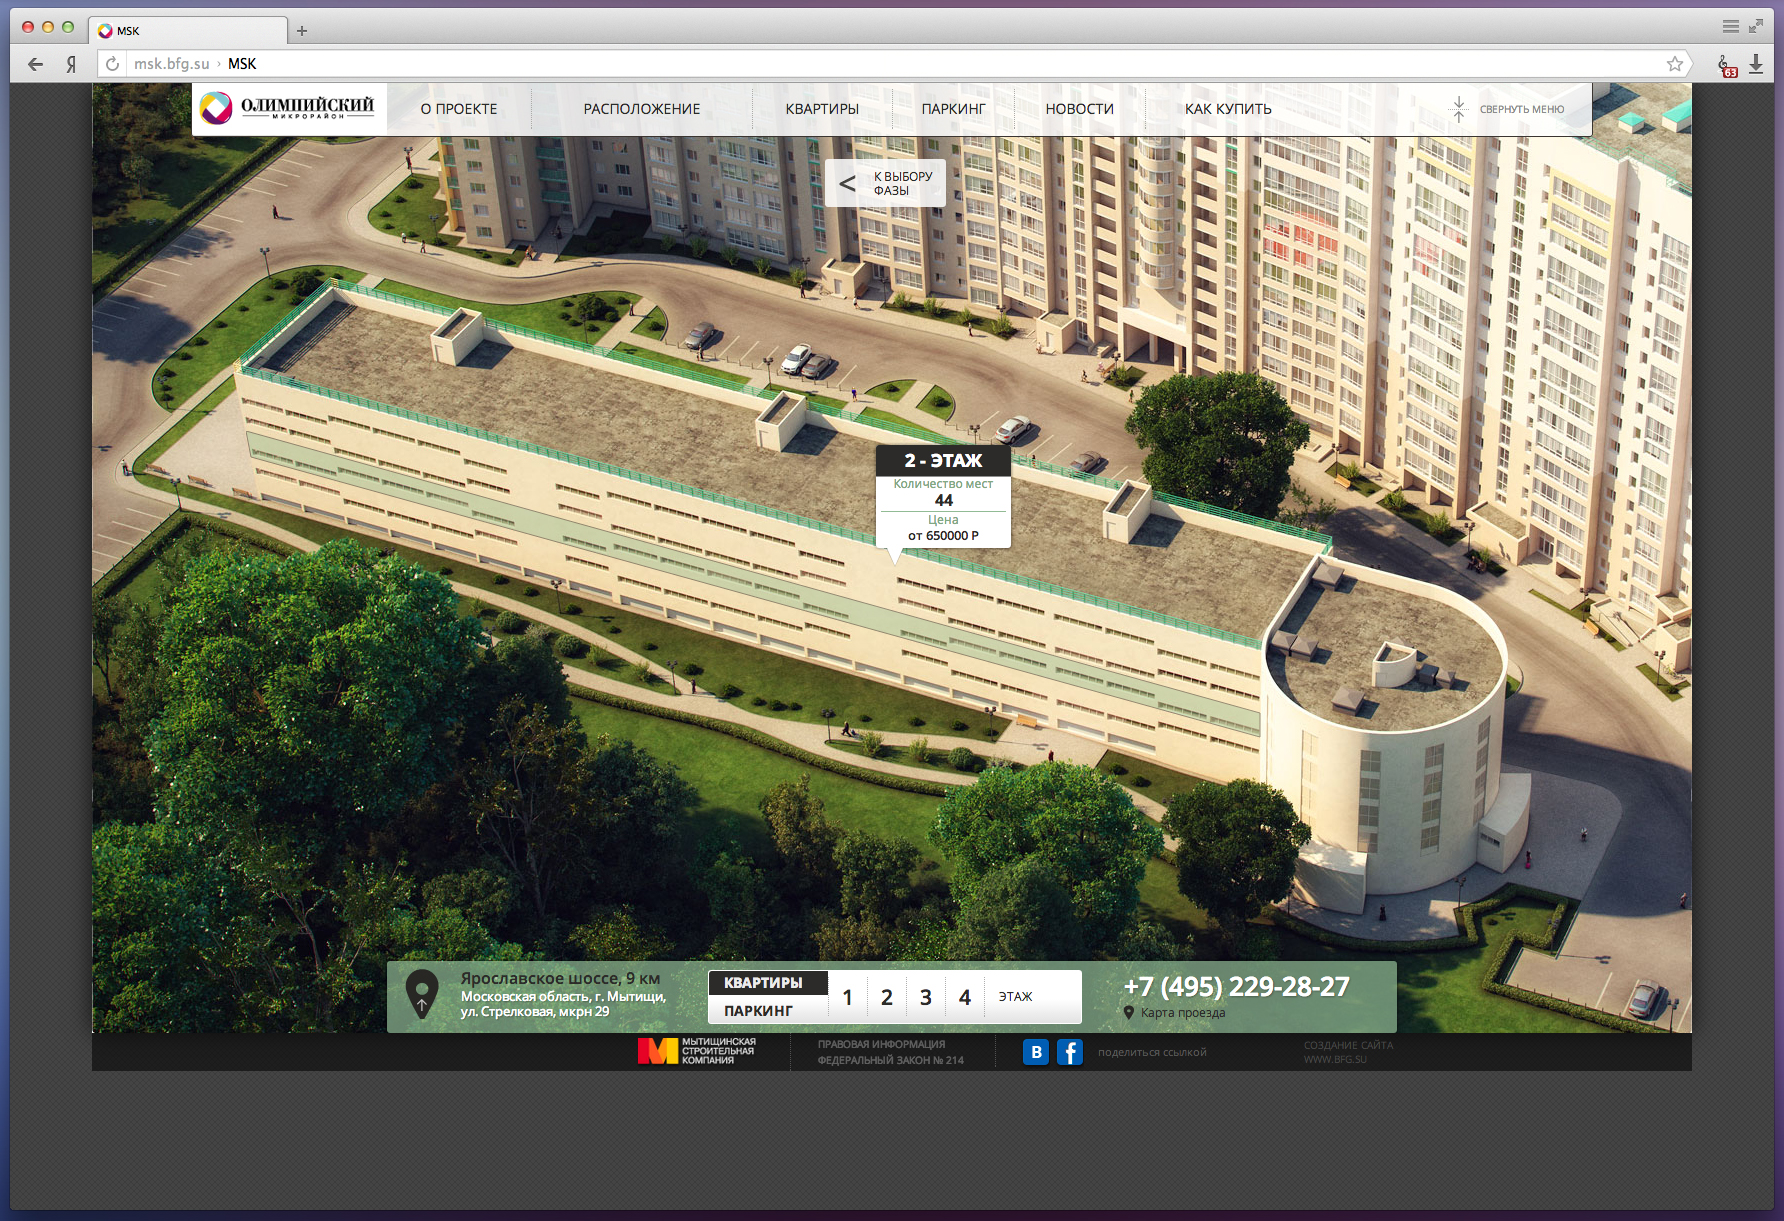Click the browser back arrow
1784x1221 pixels.
pos(36,64)
